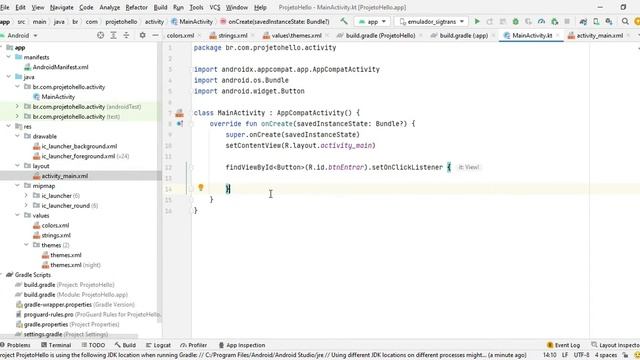Viewport: 640px width, 360px height.
Task: Click the yellow lightbulb intention icon
Action: click(200, 187)
